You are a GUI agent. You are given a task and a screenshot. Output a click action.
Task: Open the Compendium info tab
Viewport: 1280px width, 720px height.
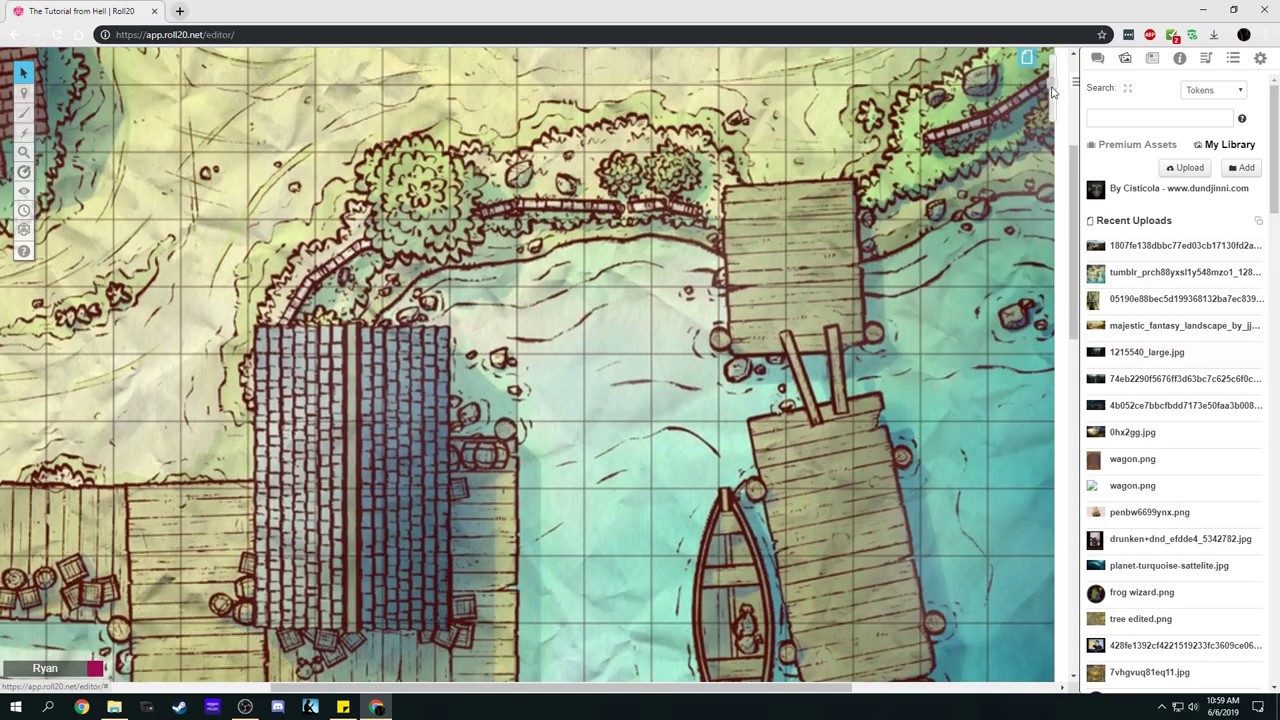tap(1179, 59)
